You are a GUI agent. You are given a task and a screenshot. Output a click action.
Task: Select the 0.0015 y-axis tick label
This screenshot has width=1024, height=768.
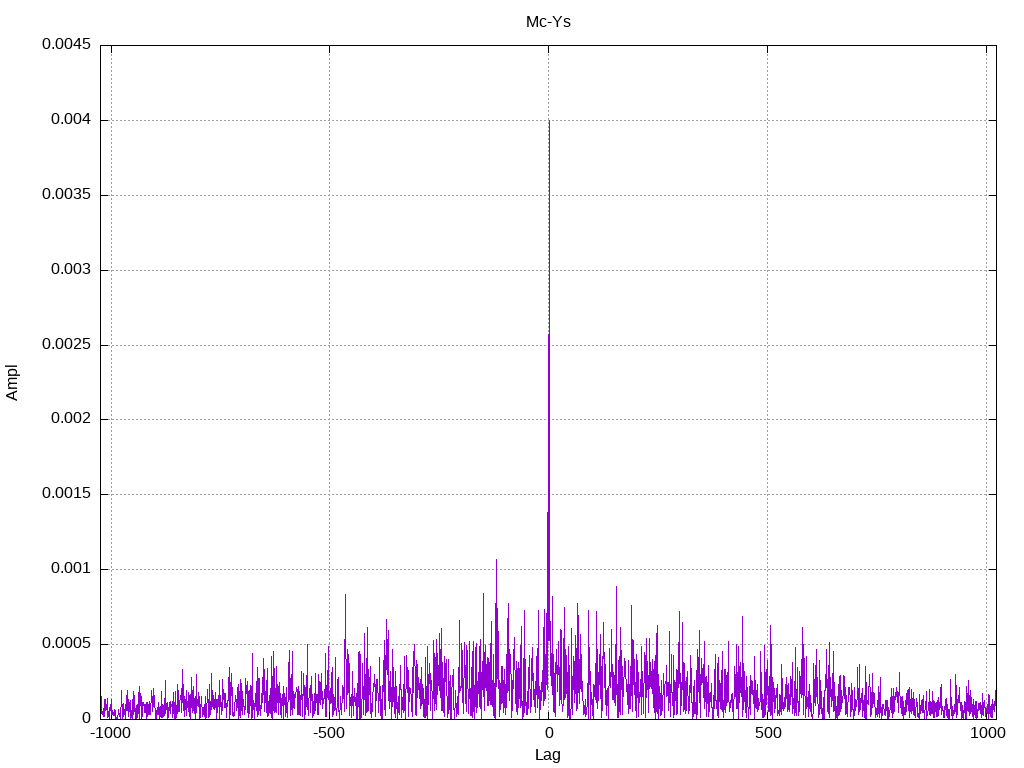tap(66, 494)
